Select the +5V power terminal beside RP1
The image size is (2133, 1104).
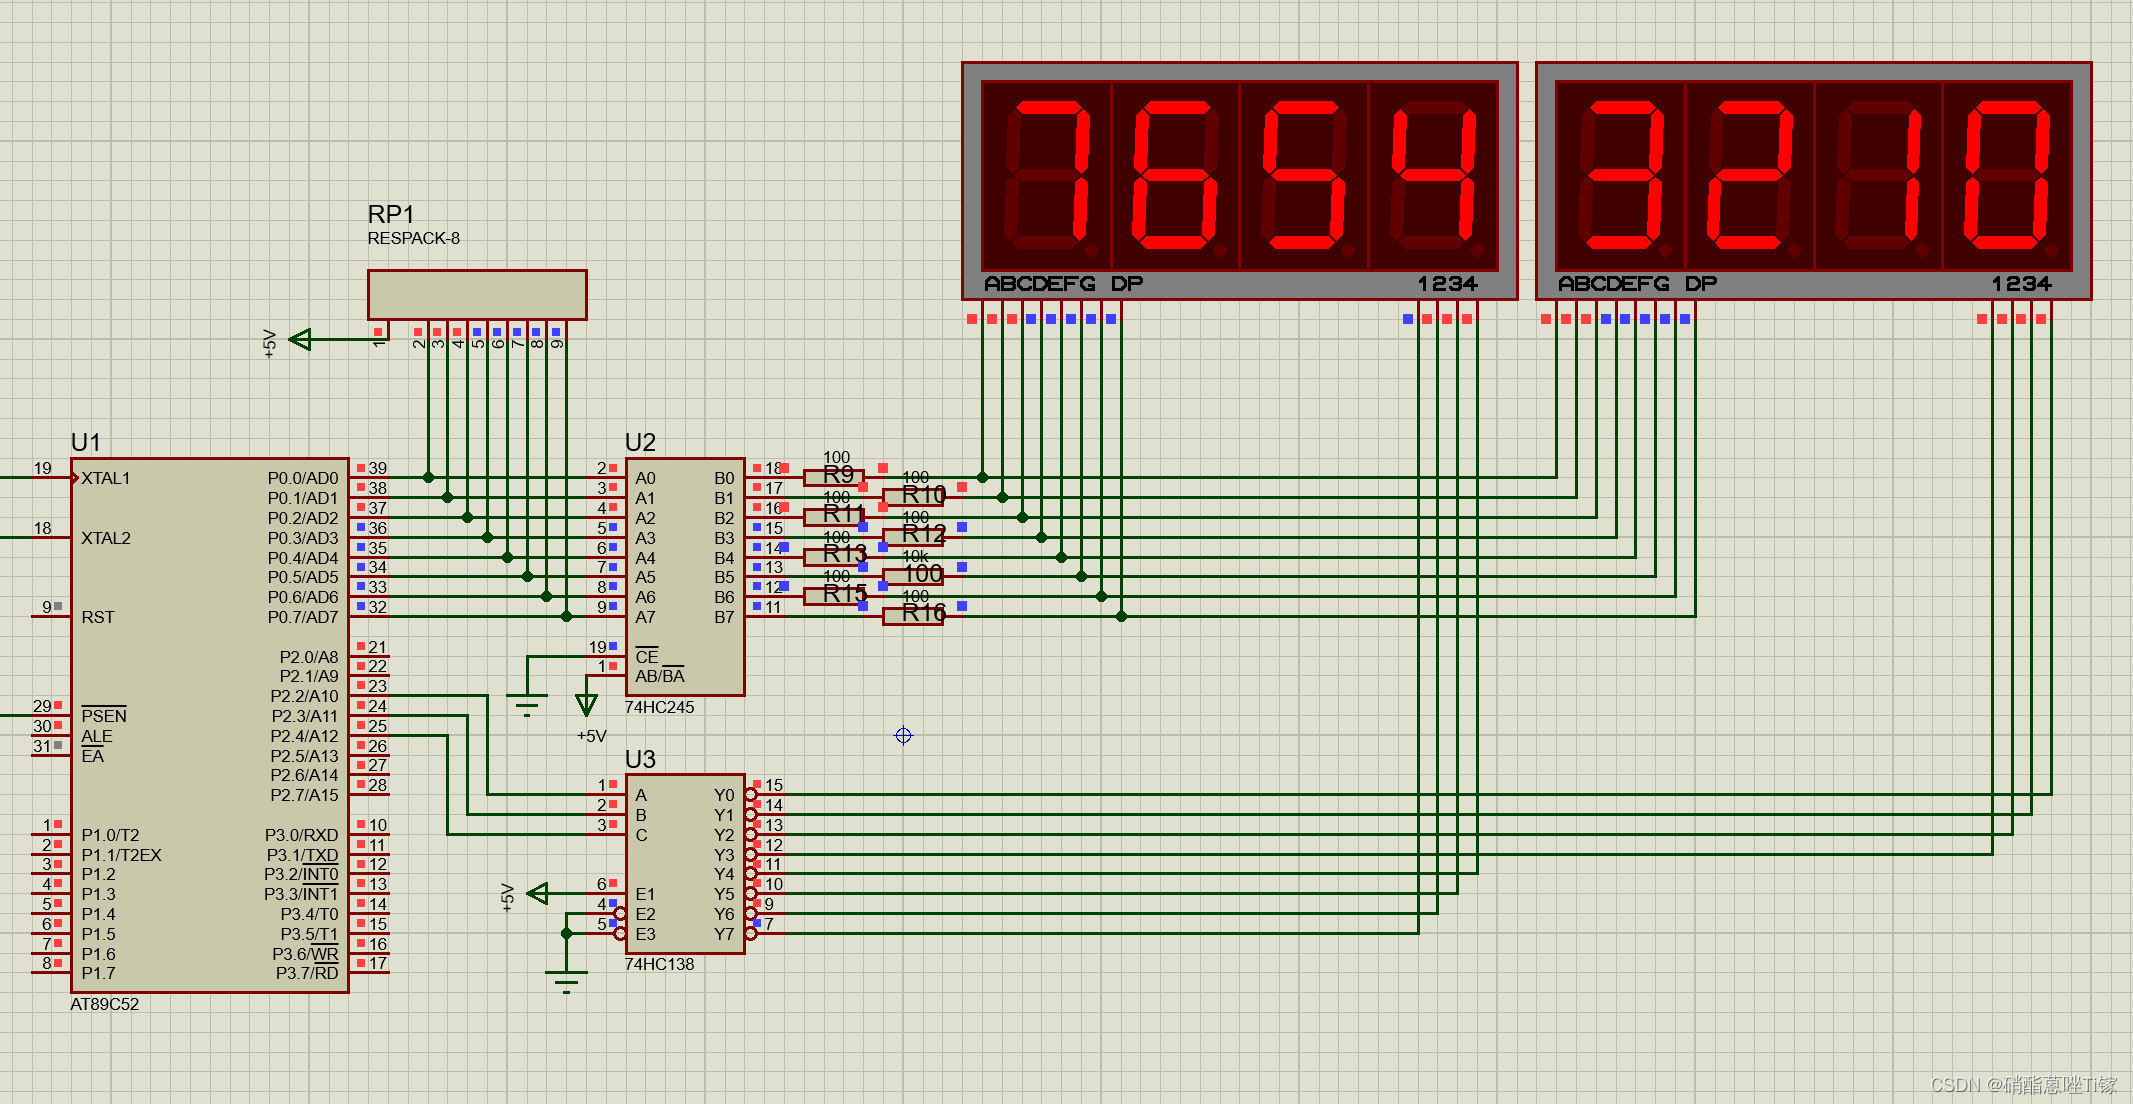[300, 340]
